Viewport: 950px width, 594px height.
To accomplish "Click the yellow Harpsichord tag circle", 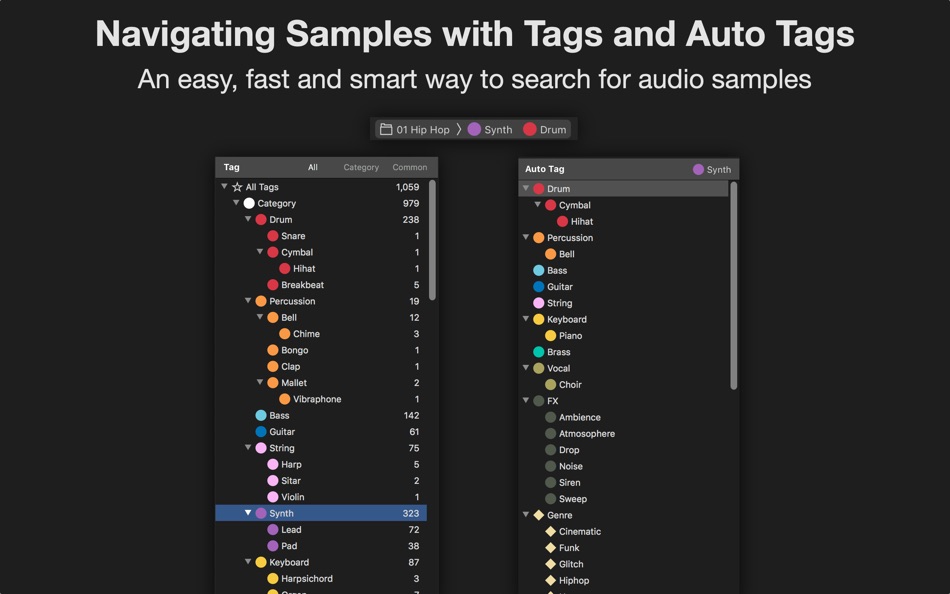I will pyautogui.click(x=273, y=579).
